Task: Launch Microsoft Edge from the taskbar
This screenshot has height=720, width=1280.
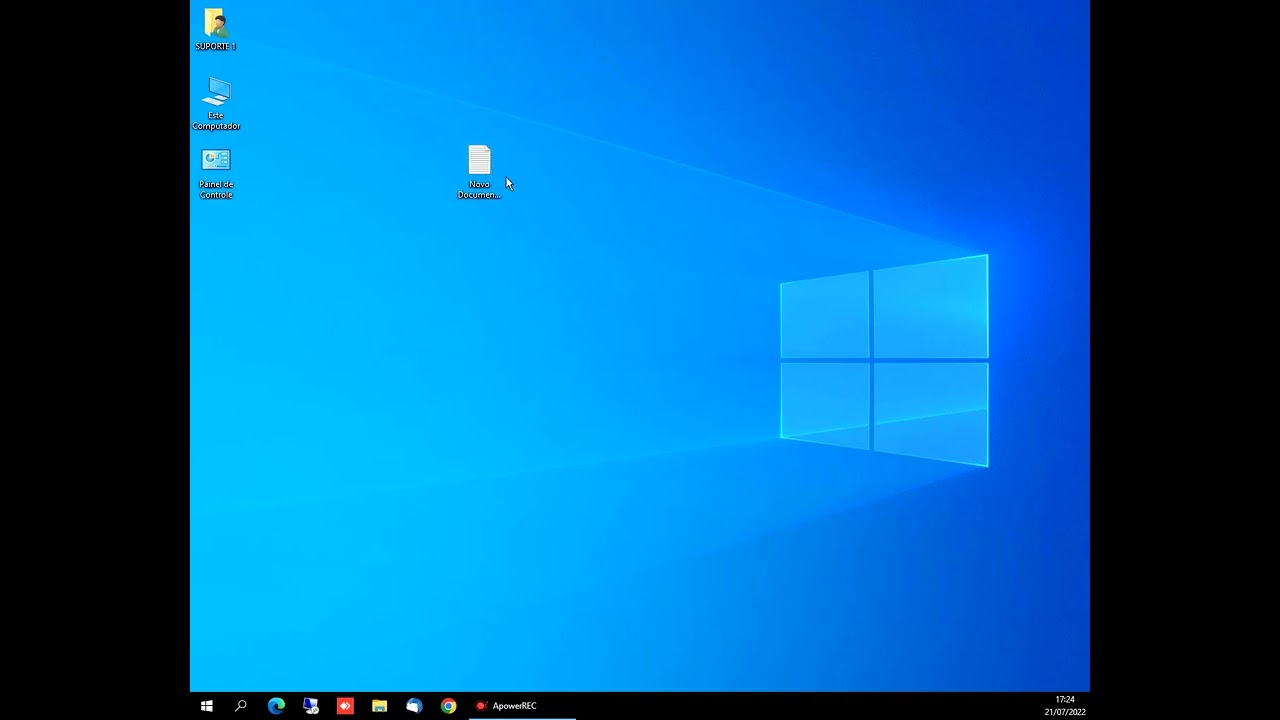Action: (276, 706)
